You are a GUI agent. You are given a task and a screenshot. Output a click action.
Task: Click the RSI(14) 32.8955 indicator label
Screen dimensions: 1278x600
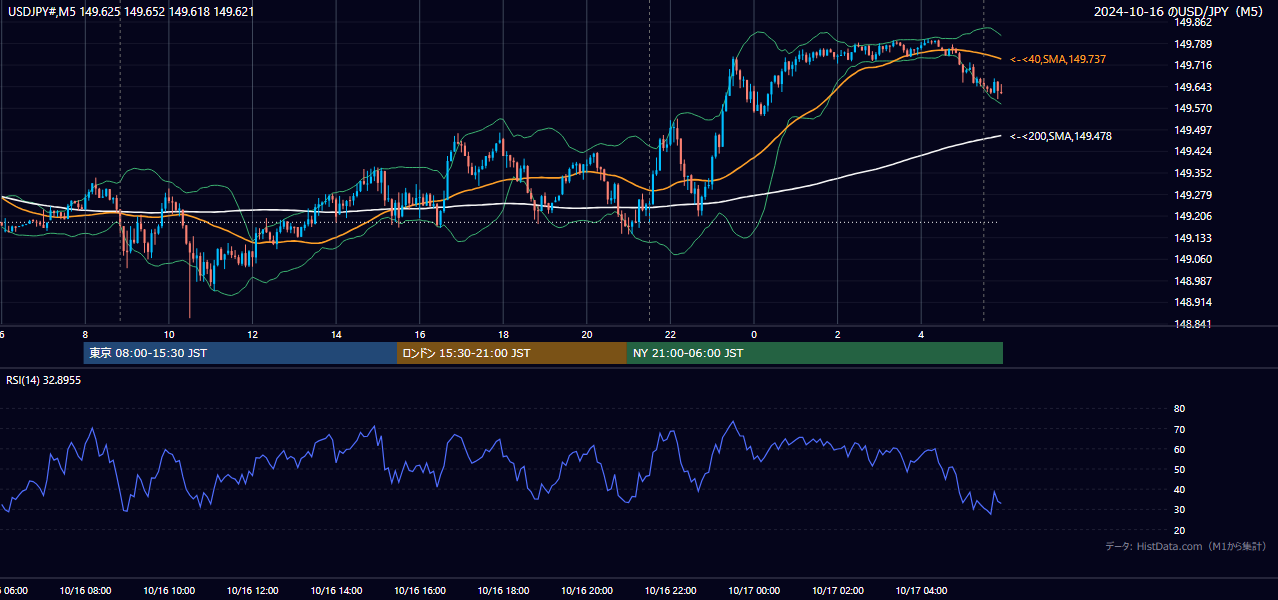tap(44, 380)
